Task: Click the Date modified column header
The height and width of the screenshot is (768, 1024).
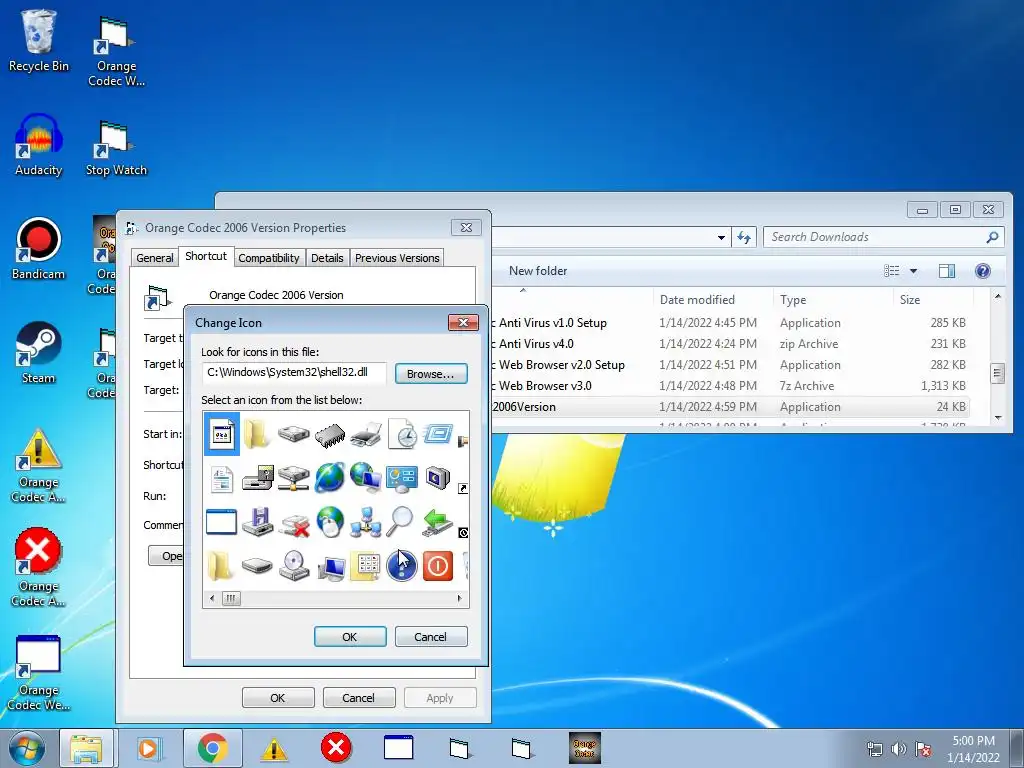Action: (x=697, y=300)
